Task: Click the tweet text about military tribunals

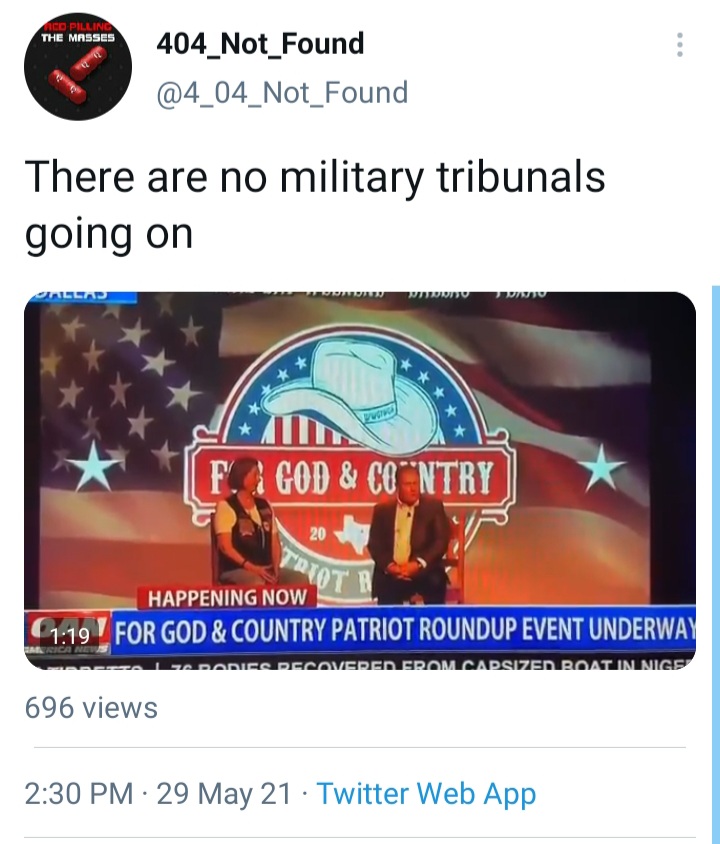Action: coord(315,205)
